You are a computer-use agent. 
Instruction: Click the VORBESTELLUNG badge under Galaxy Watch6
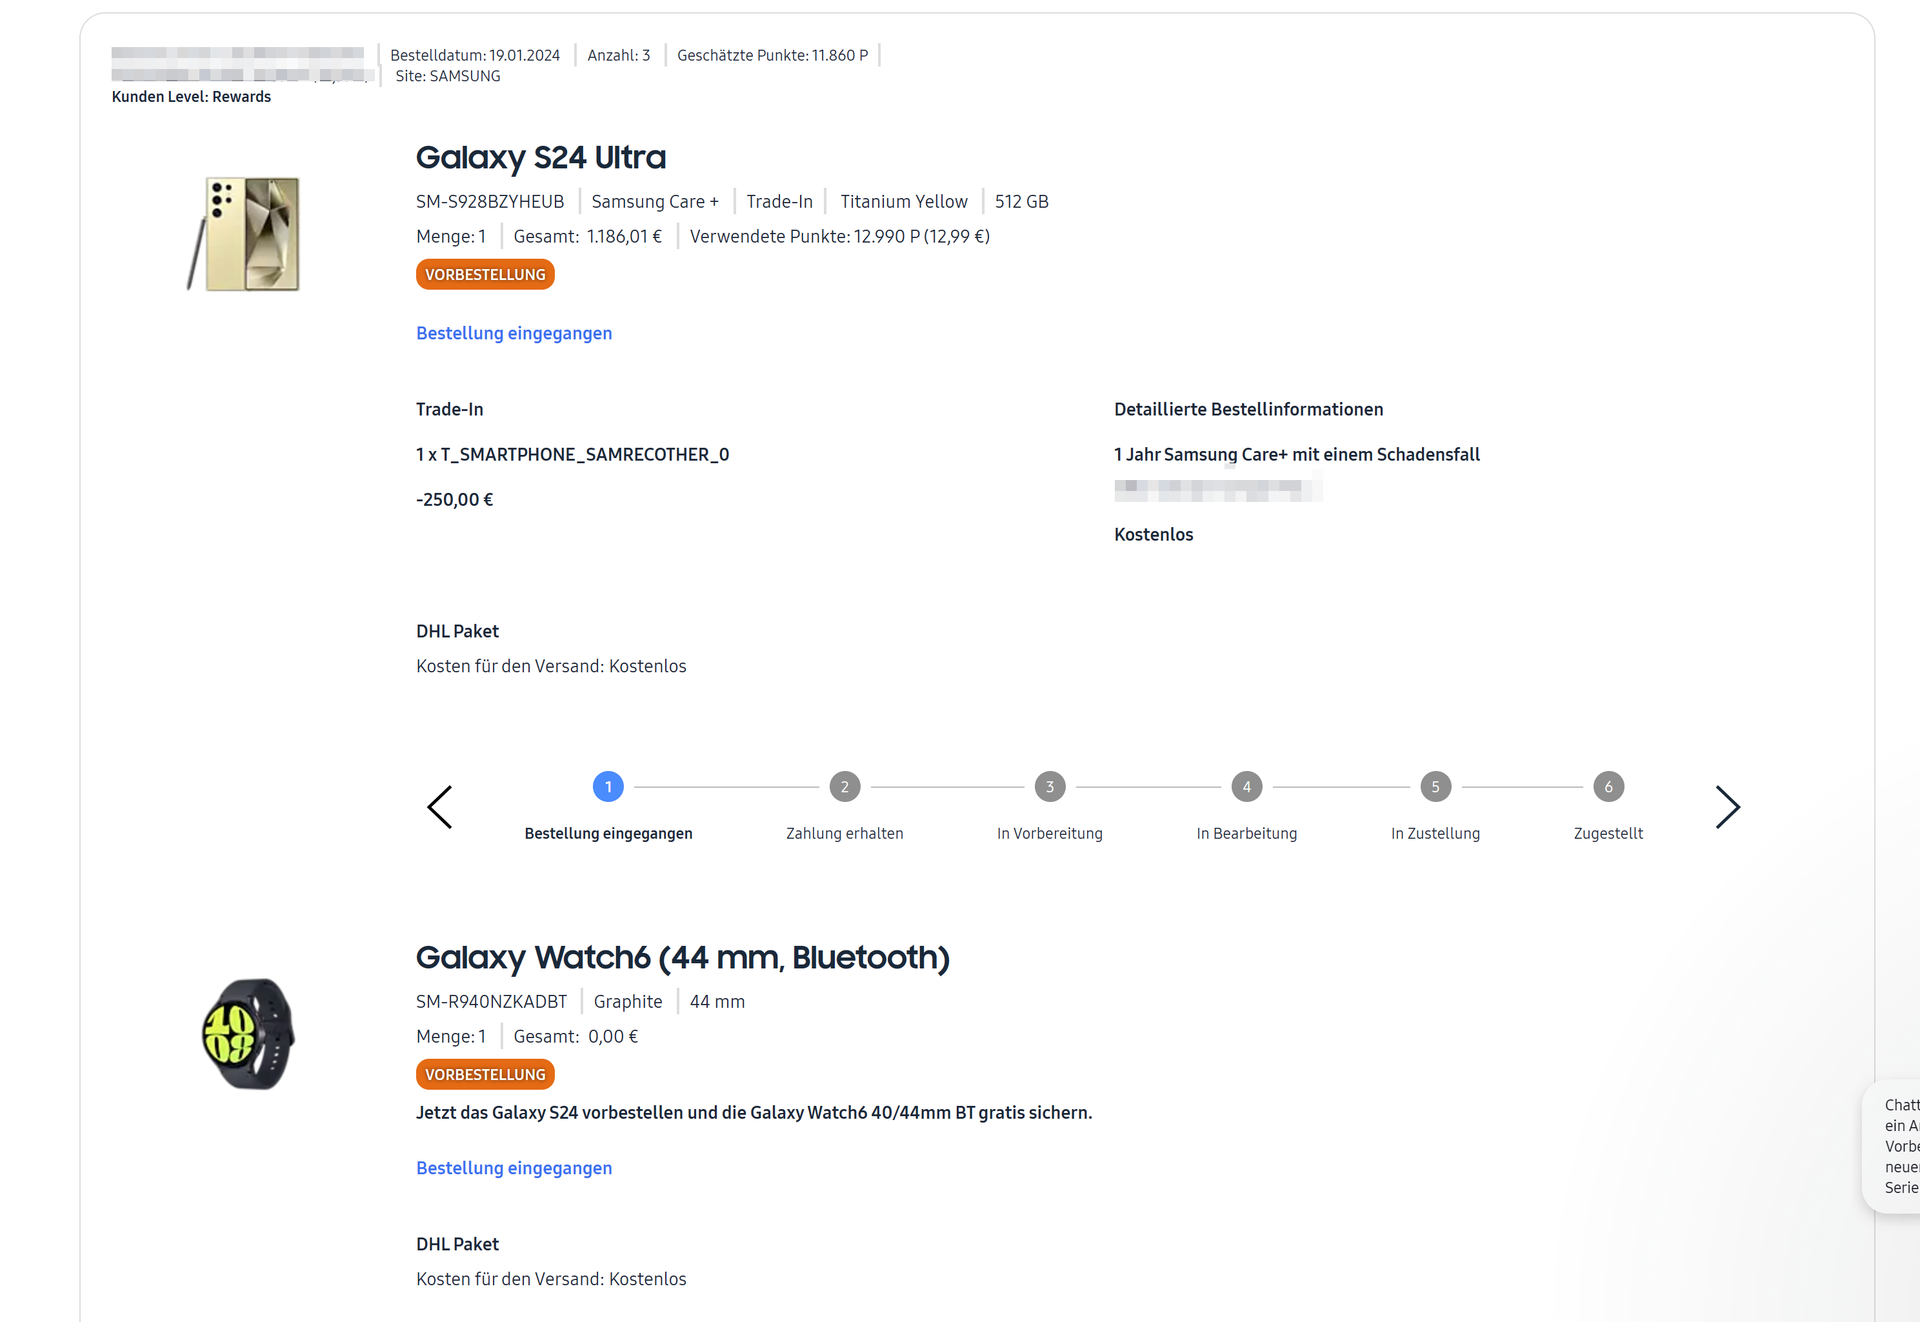485,1075
